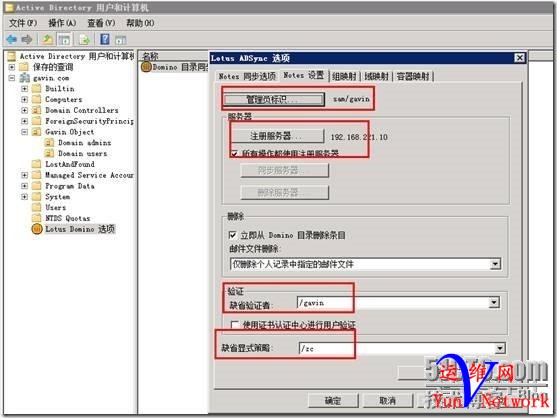557x418 pixels.
Task: Open the 邮件文件删除 dropdown
Action: tap(366, 264)
